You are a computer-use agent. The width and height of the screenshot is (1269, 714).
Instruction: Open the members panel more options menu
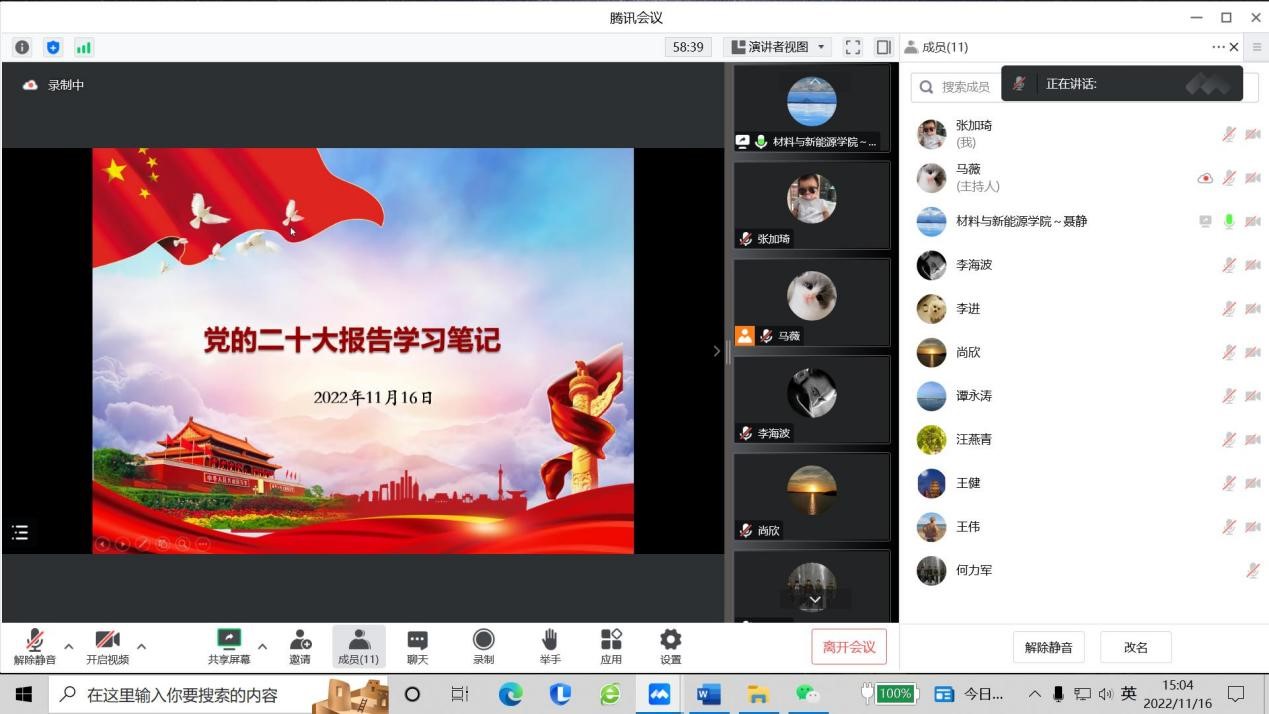1217,47
